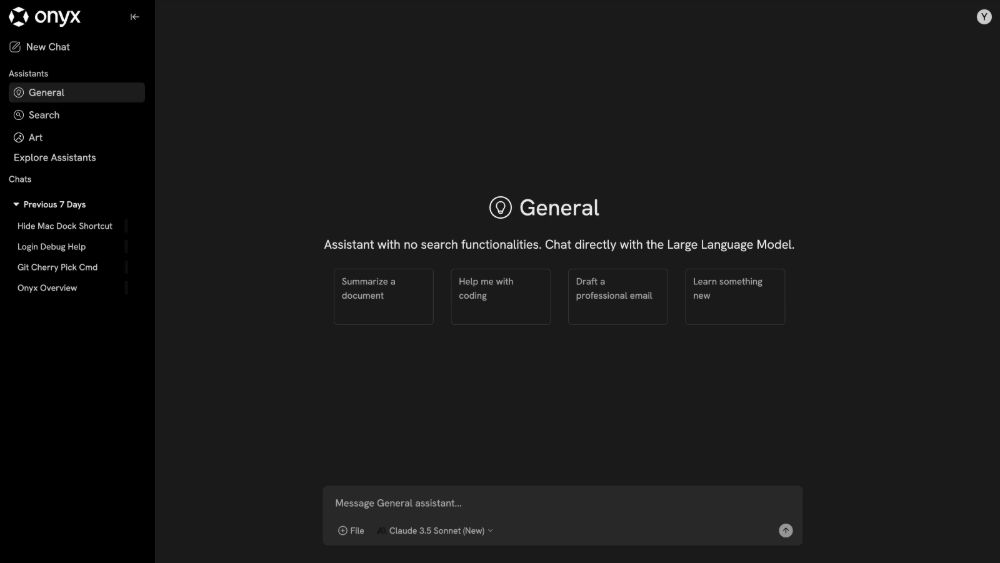Open the Claude 3.5 Sonnet model dropdown

(x=440, y=531)
